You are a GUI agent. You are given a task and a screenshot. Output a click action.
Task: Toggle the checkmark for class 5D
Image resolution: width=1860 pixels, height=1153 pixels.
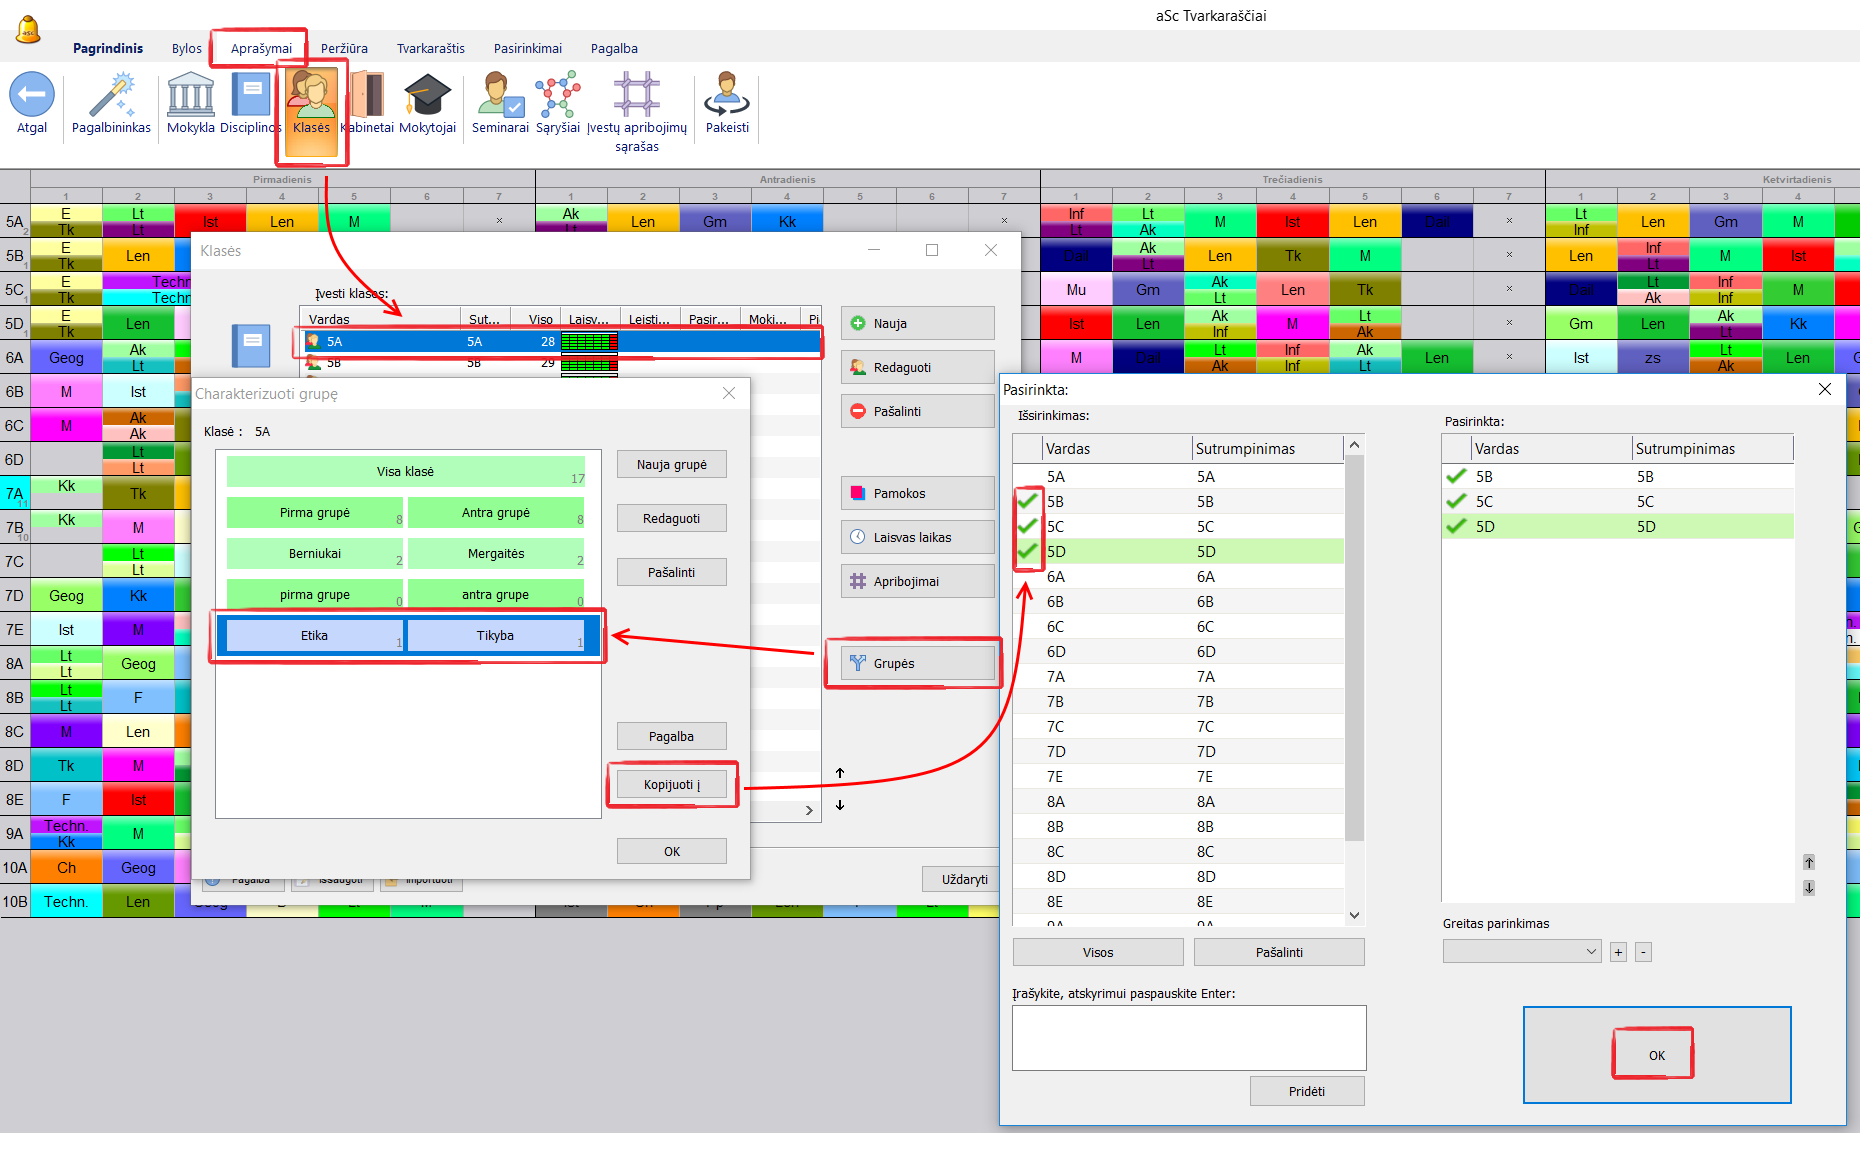pos(1028,551)
